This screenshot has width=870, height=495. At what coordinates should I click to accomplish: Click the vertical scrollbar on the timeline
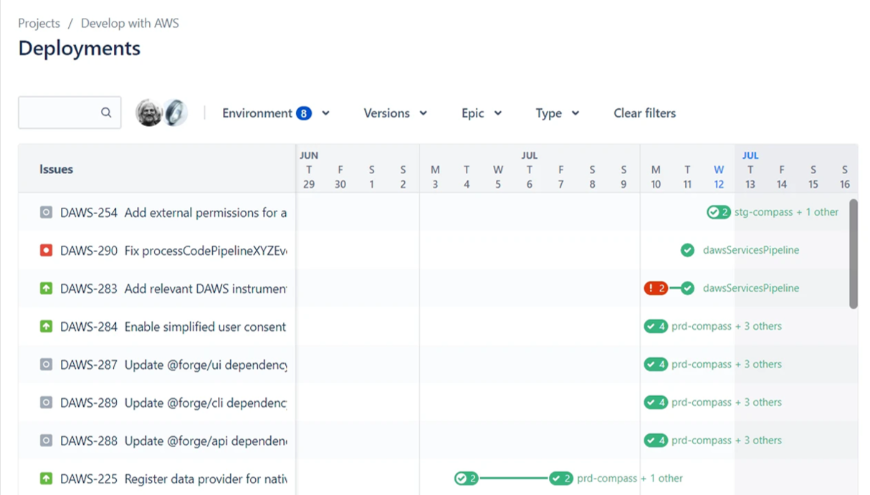853,260
